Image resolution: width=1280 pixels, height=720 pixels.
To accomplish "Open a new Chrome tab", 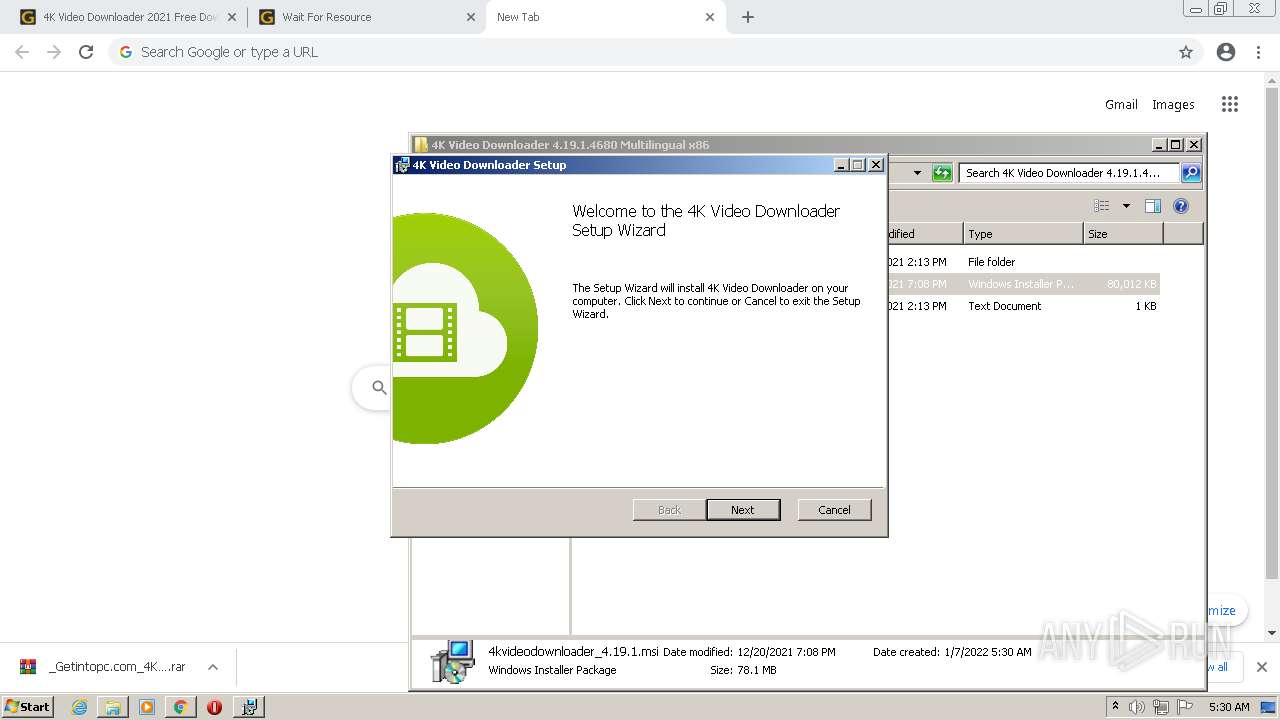I will (x=748, y=17).
